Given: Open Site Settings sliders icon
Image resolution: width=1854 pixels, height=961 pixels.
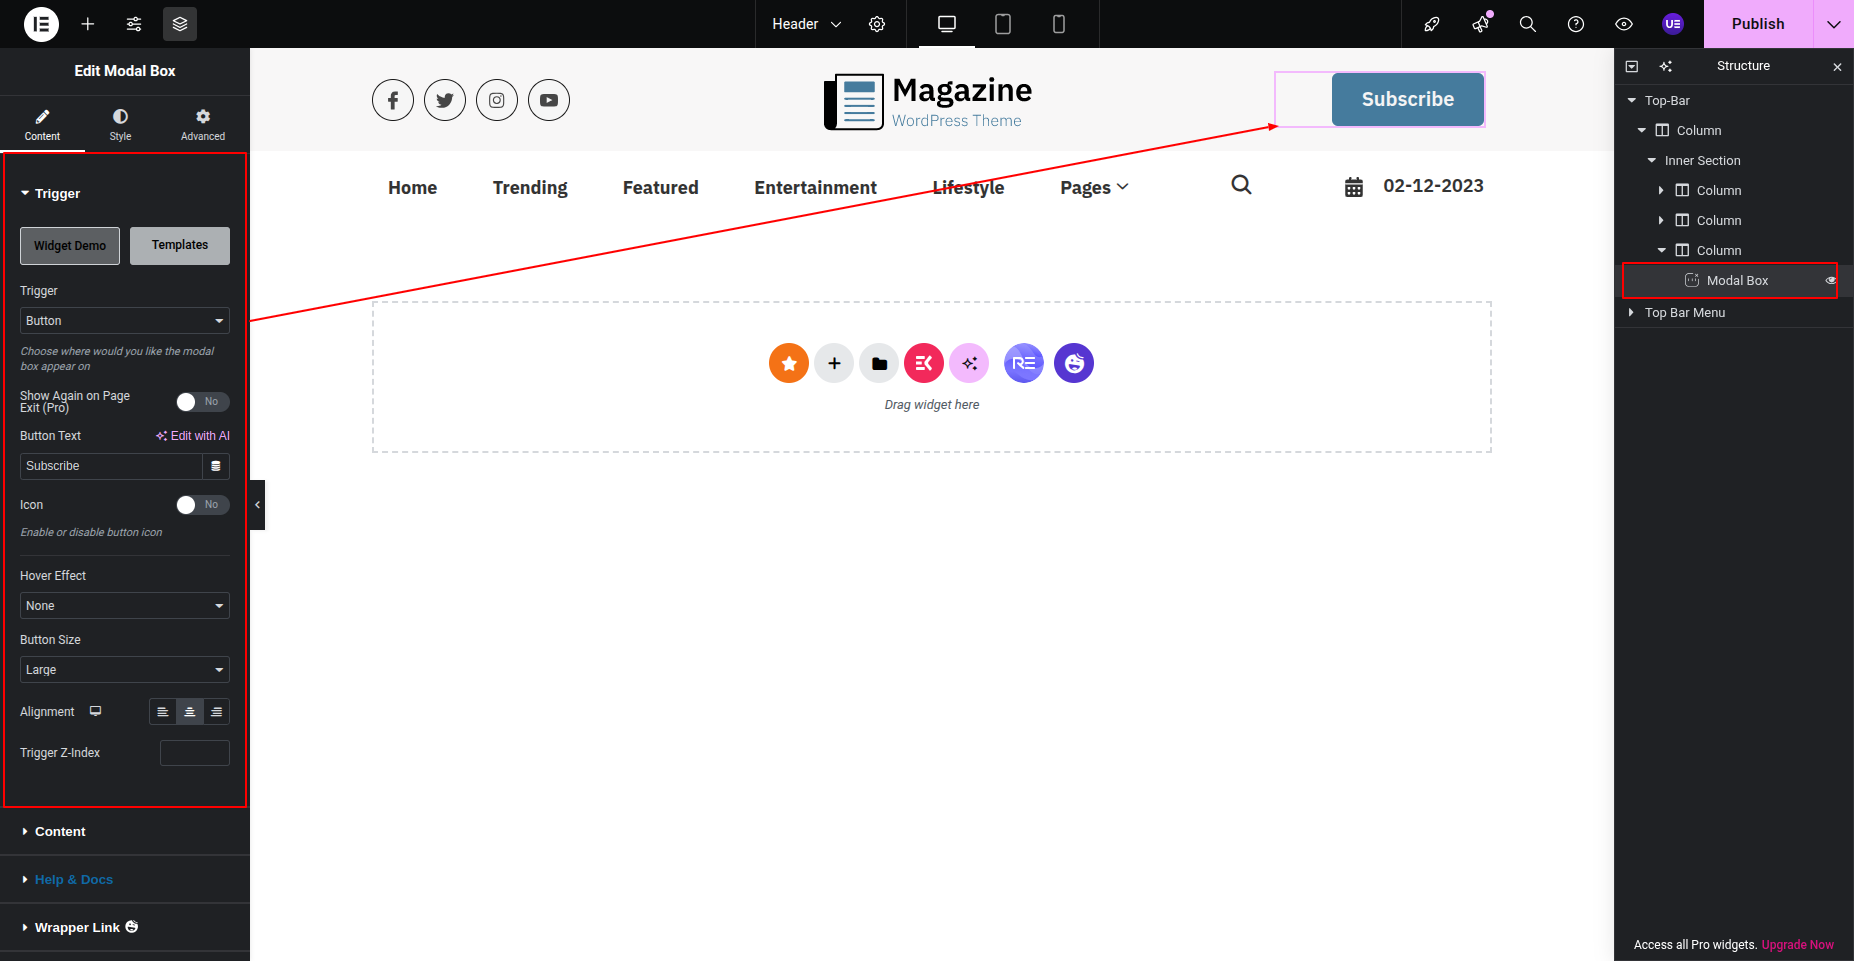Looking at the screenshot, I should (134, 24).
